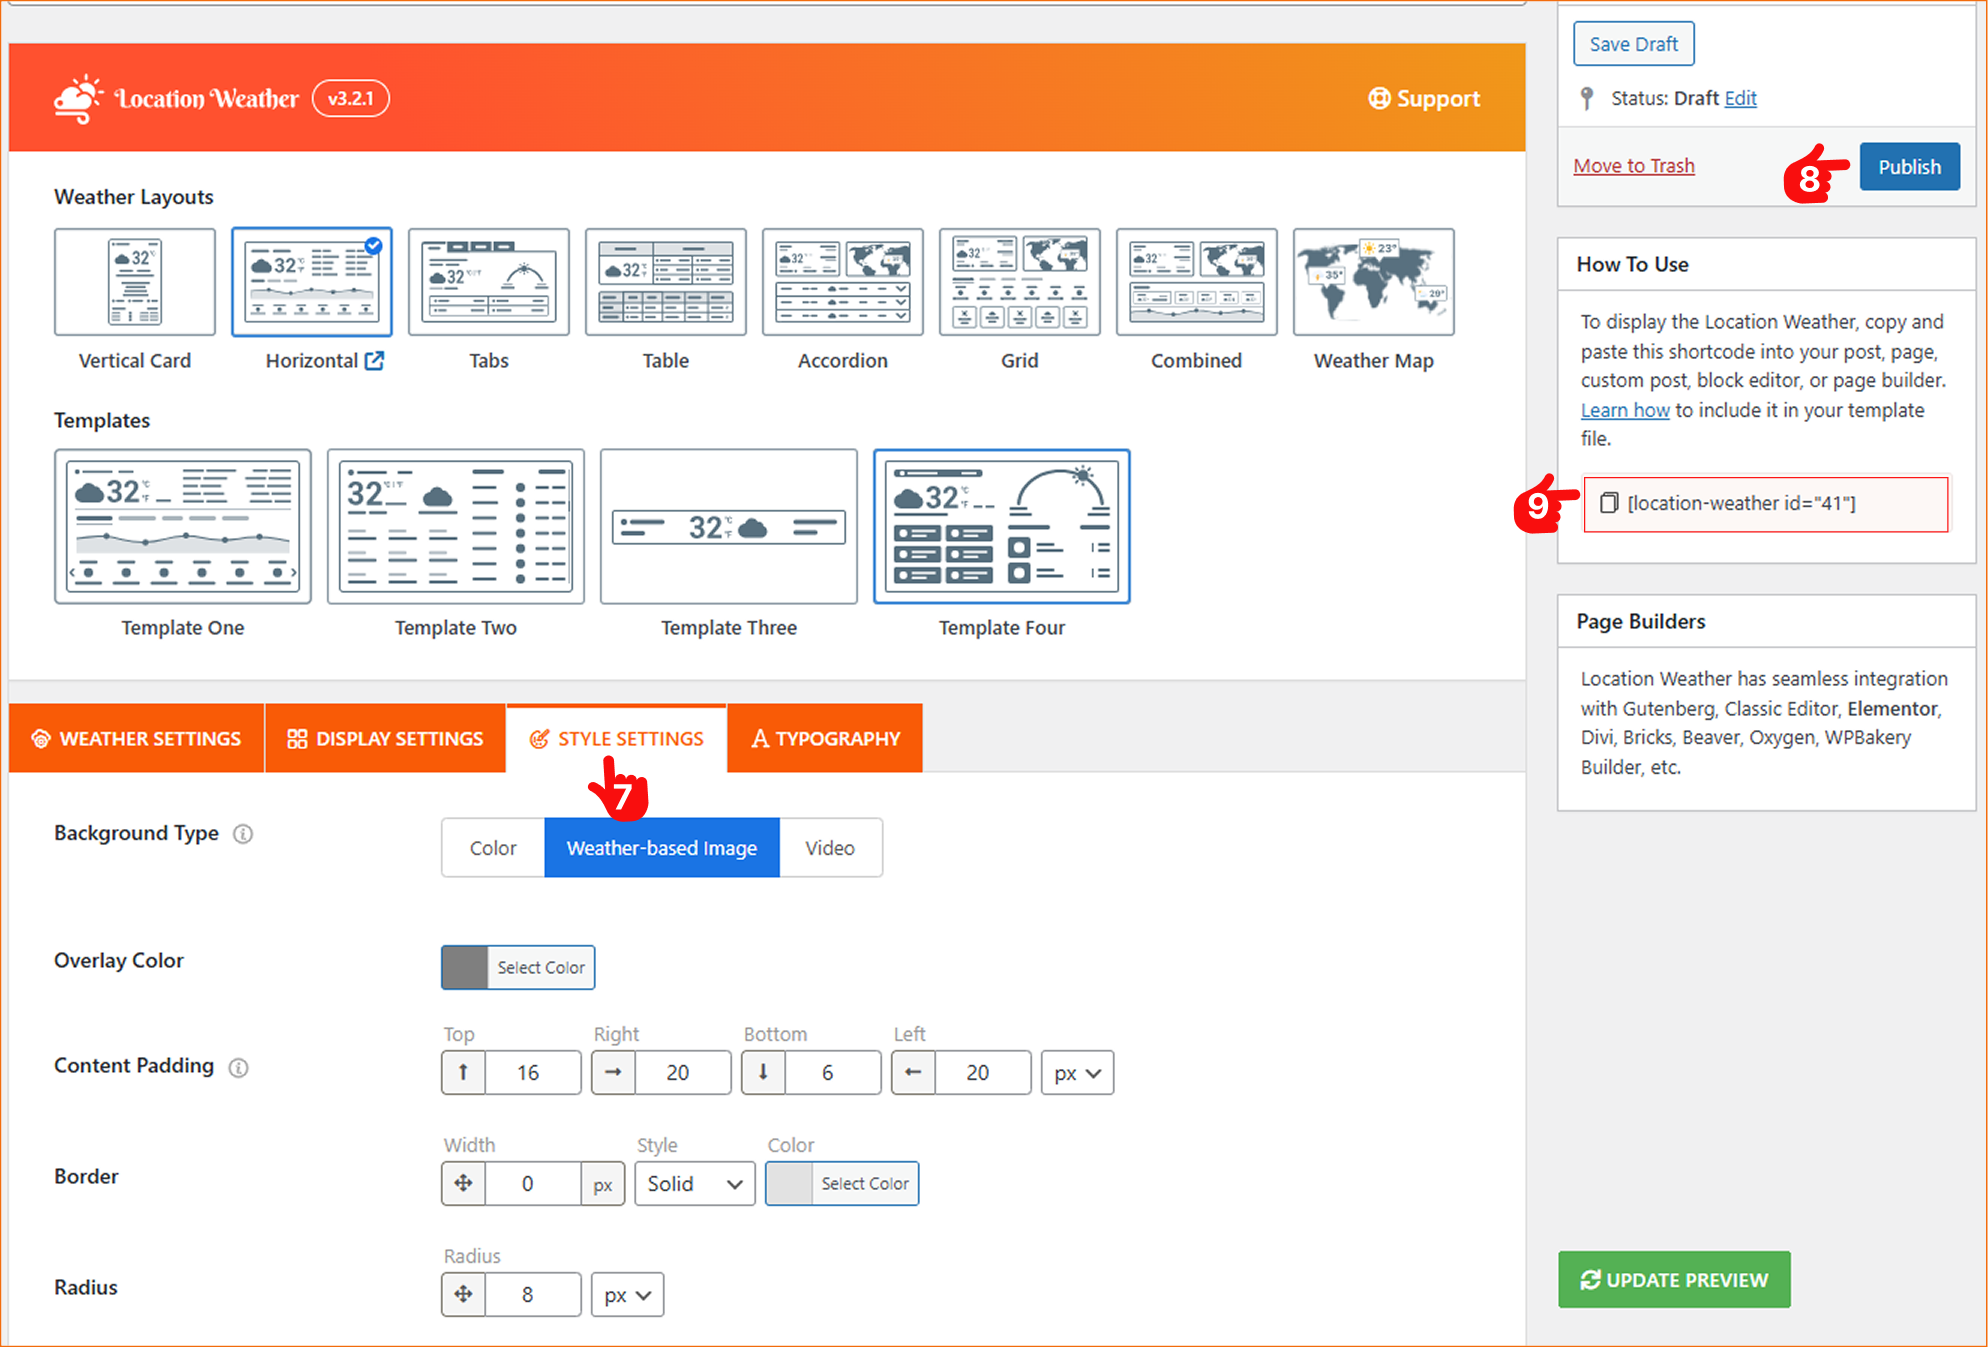Open Border Style Solid dropdown
Screen dimensions: 1988x1347
[x=695, y=1183]
